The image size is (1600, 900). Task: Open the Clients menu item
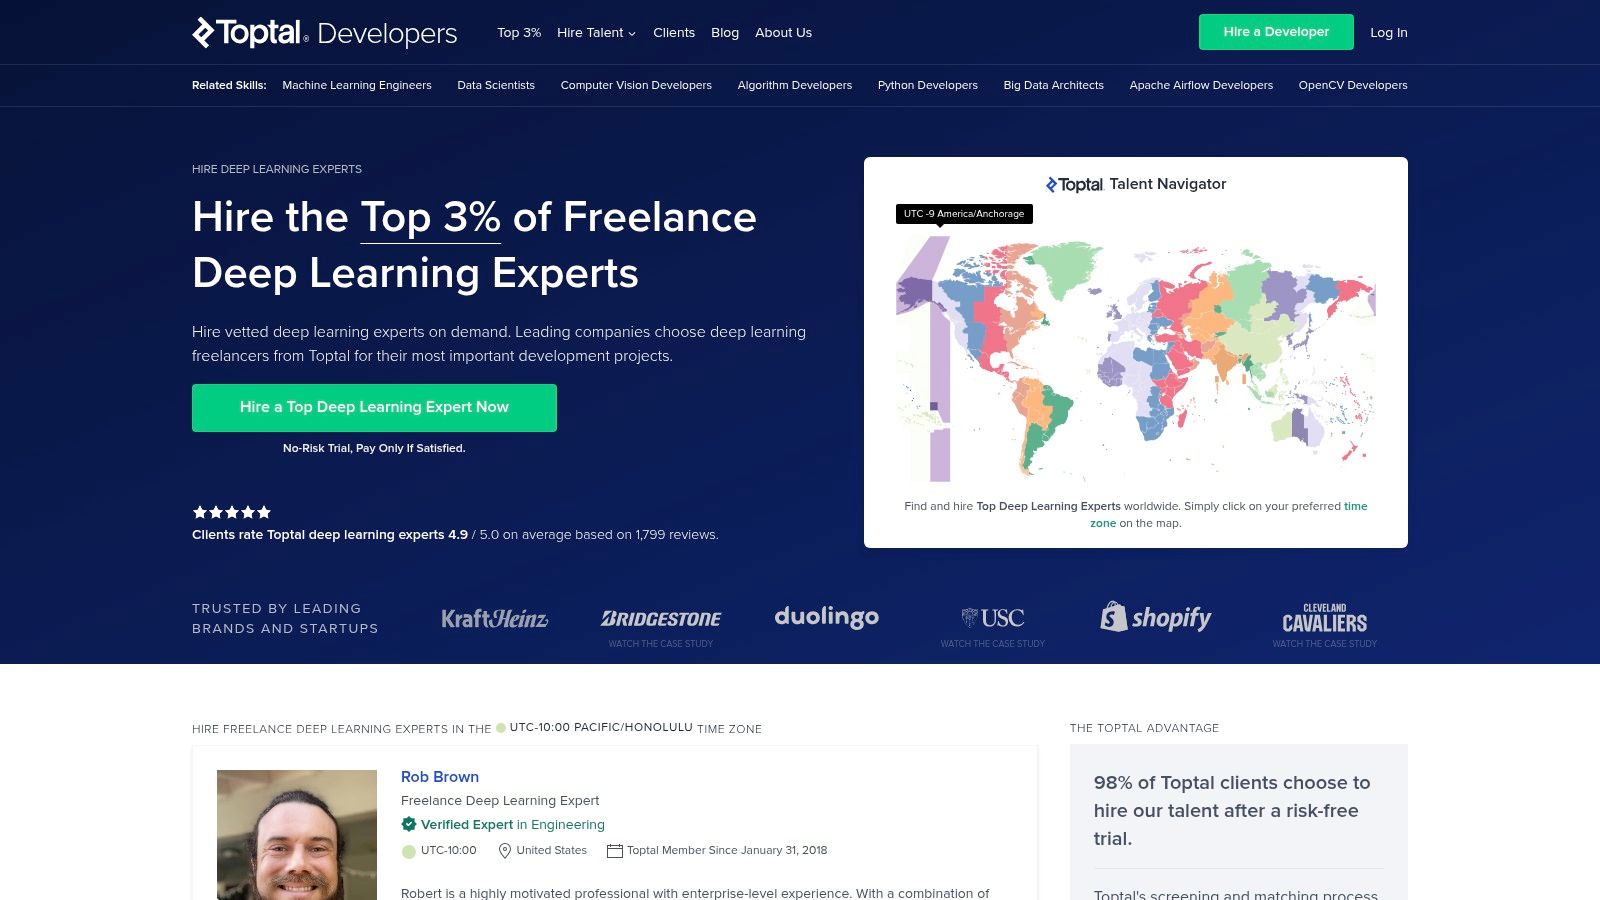click(674, 32)
